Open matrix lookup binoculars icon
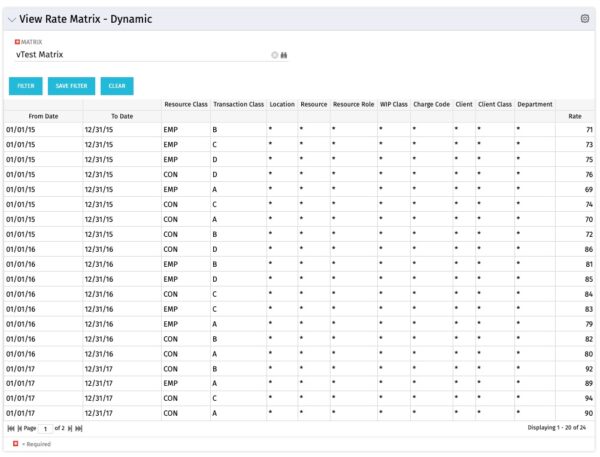Image resolution: width=600 pixels, height=457 pixels. coord(284,55)
